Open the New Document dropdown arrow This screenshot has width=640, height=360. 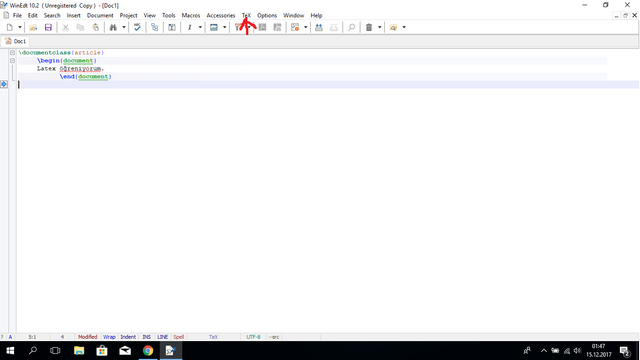(19, 27)
